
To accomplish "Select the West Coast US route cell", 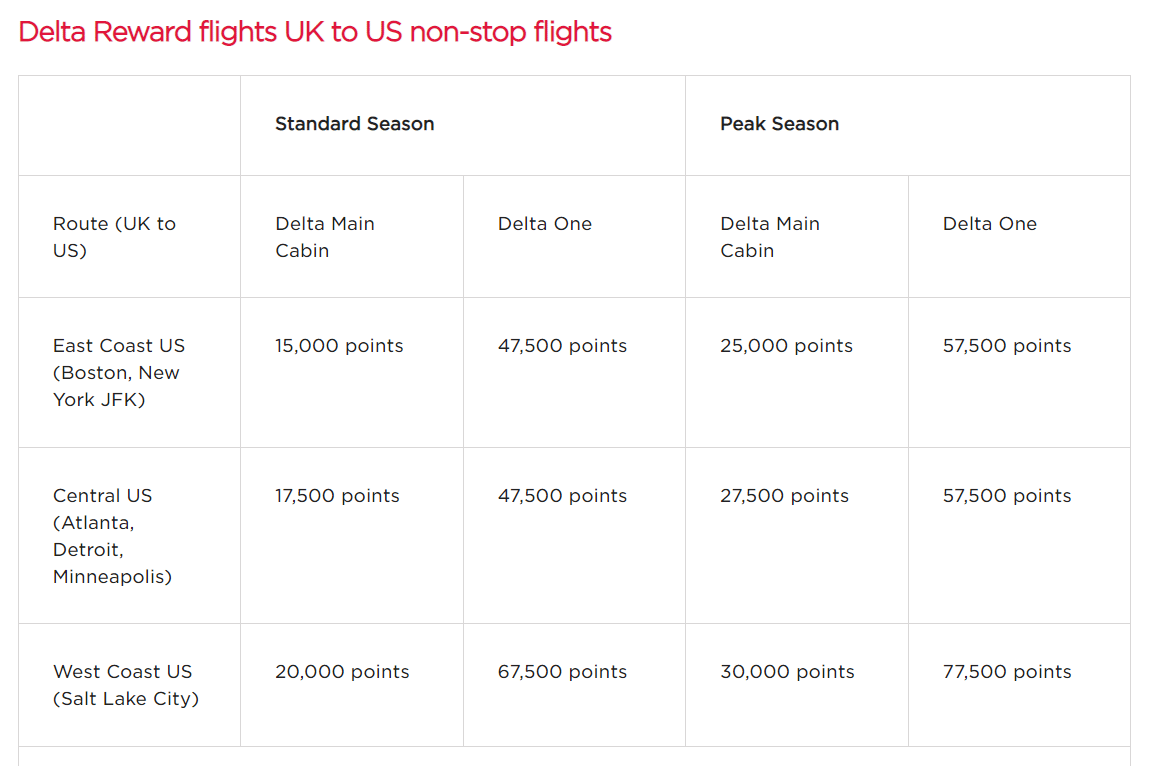I will pyautogui.click(x=125, y=685).
